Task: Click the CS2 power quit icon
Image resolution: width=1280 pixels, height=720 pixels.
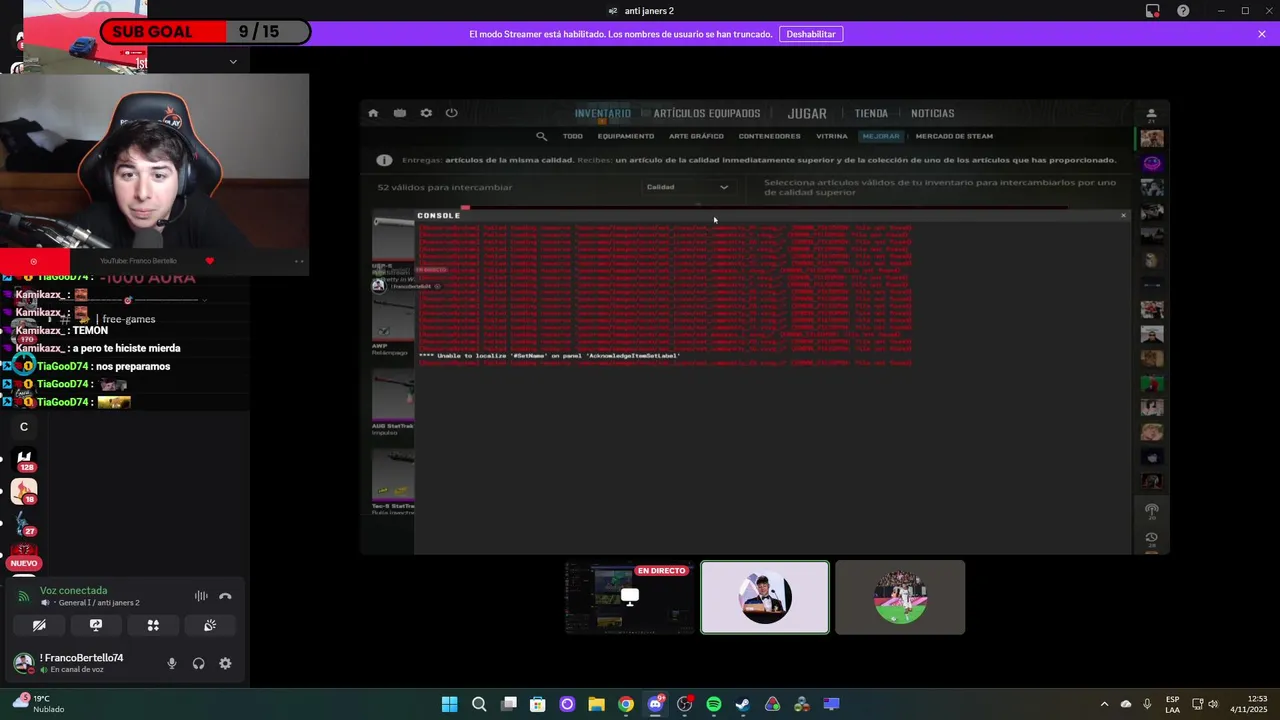Action: (452, 113)
